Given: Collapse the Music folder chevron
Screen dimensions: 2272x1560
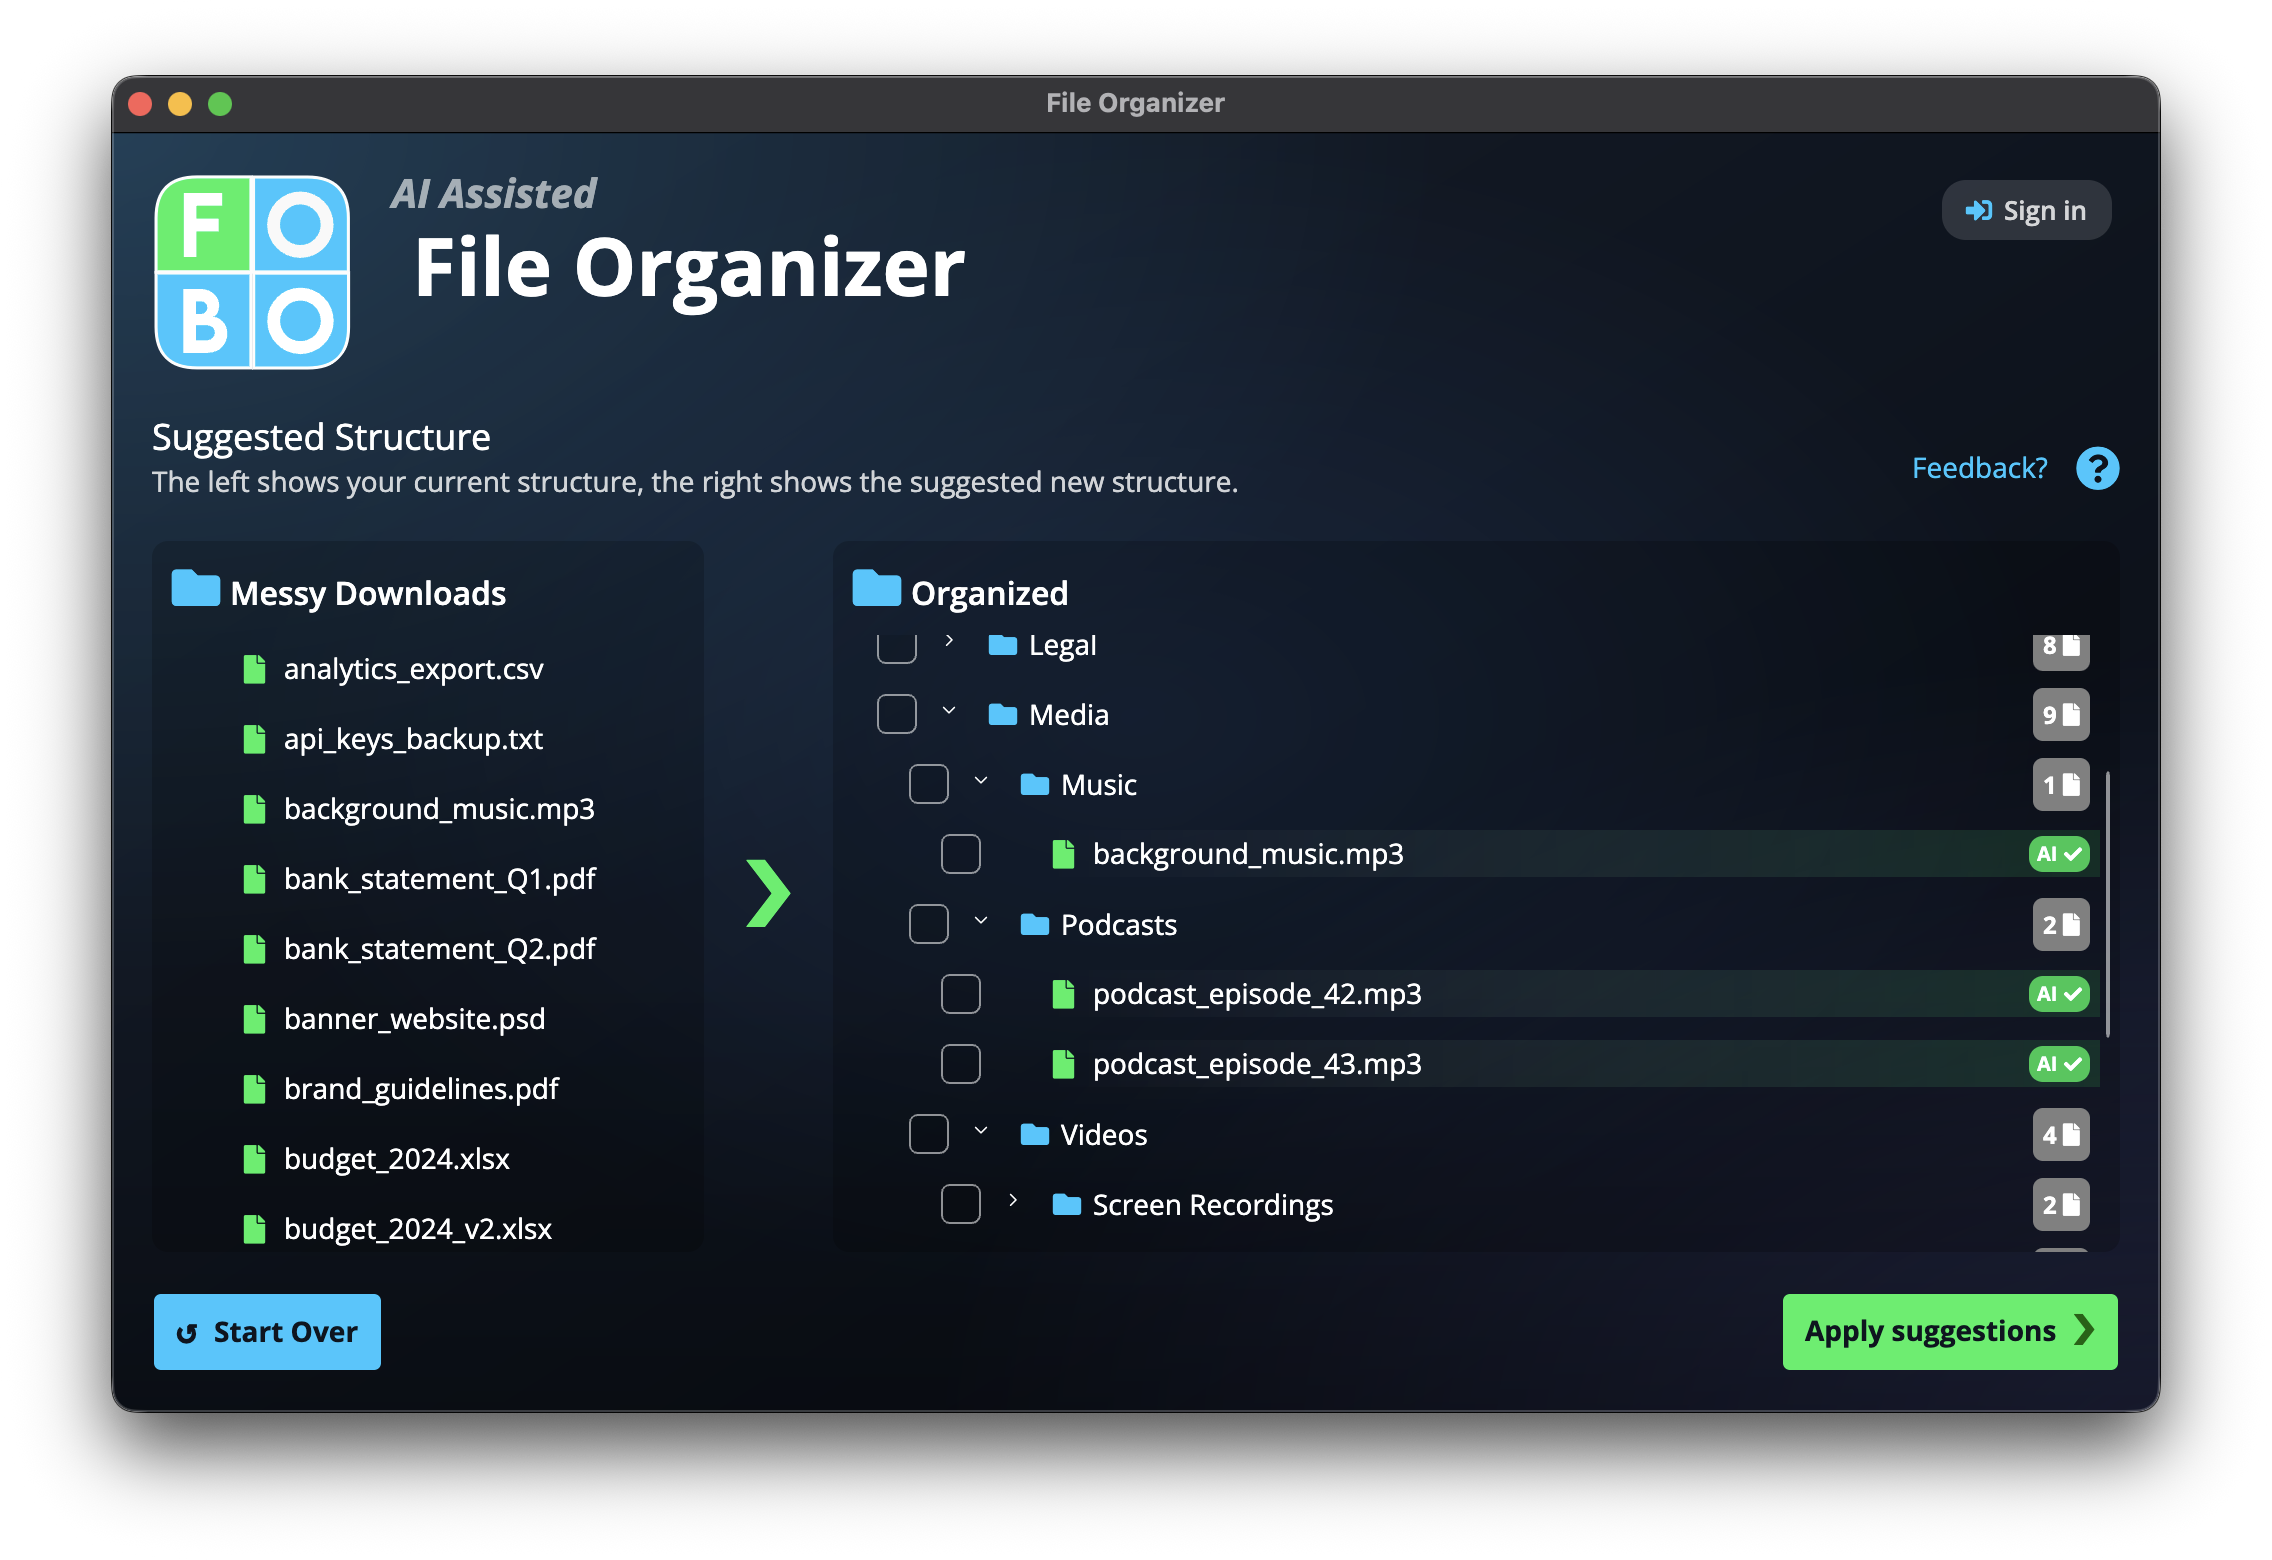Looking at the screenshot, I should tap(981, 781).
